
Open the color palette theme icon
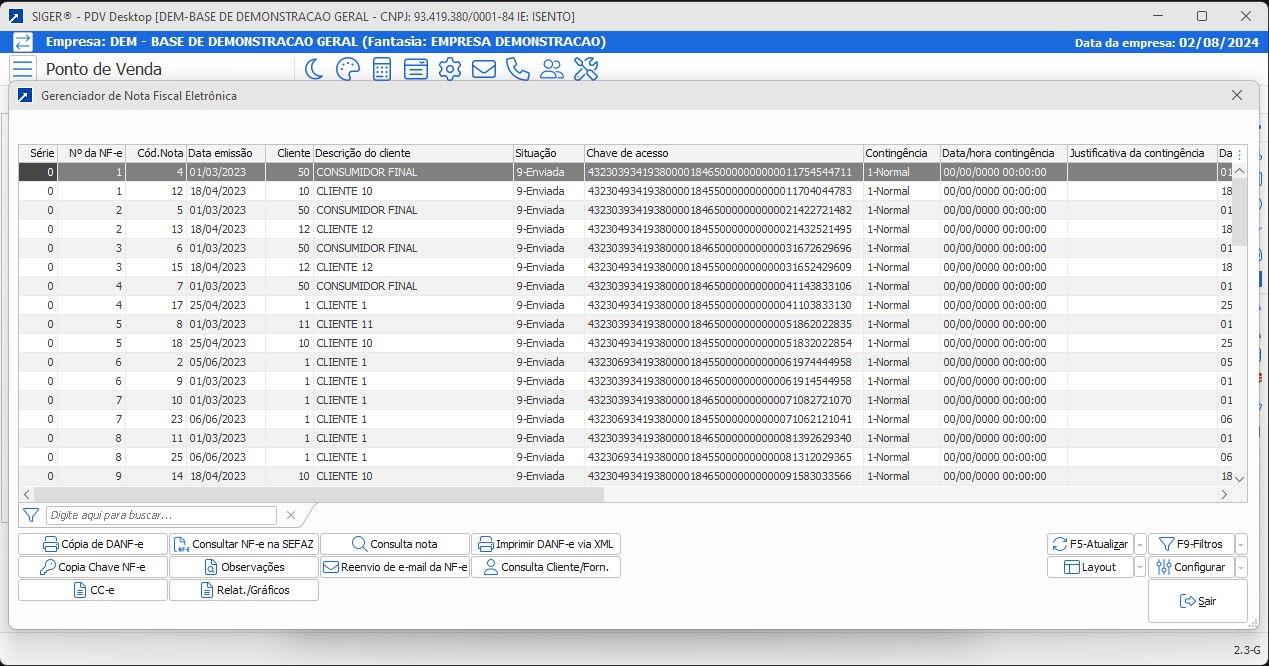tap(347, 69)
